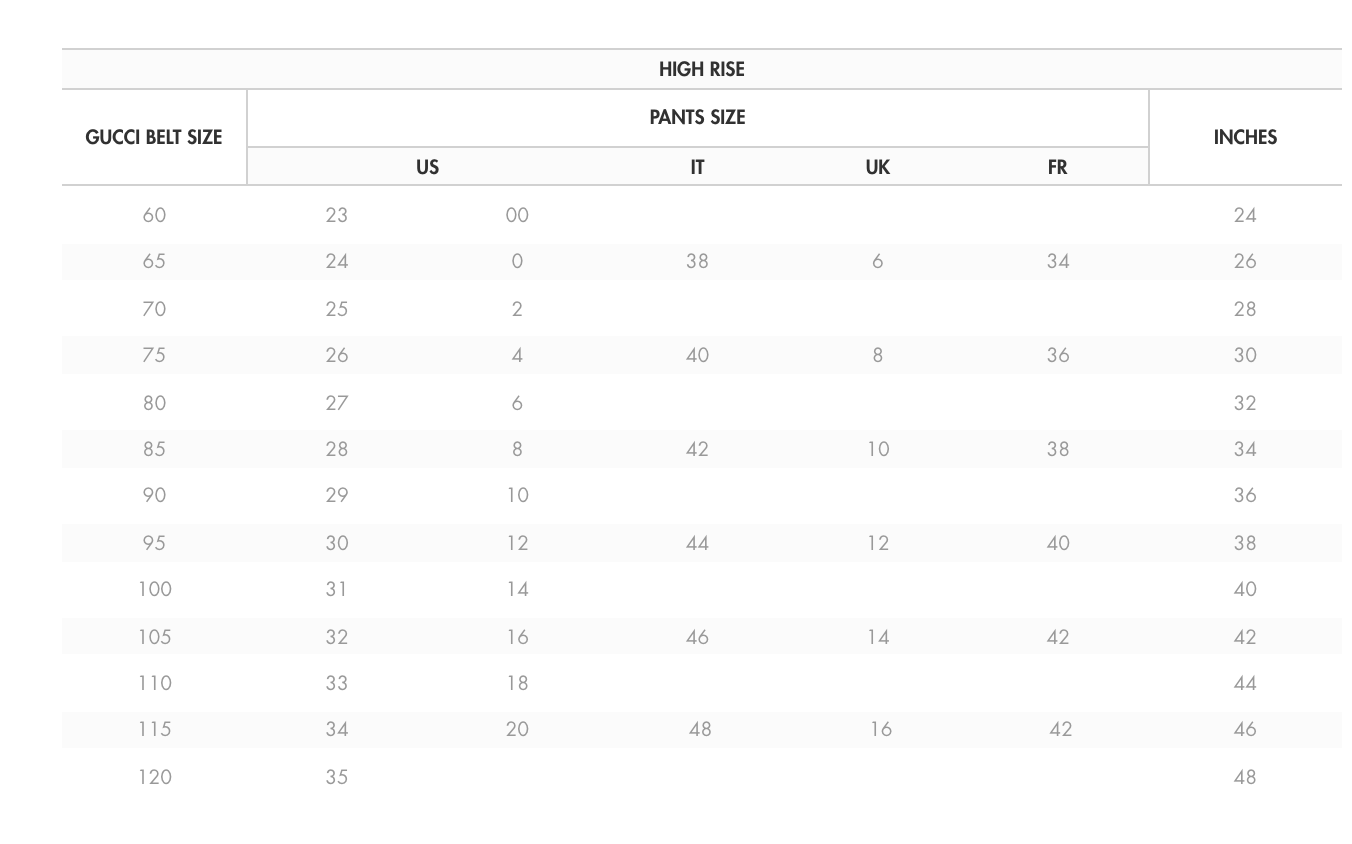Select the UK column header
This screenshot has height=844, width=1352.
click(x=877, y=167)
